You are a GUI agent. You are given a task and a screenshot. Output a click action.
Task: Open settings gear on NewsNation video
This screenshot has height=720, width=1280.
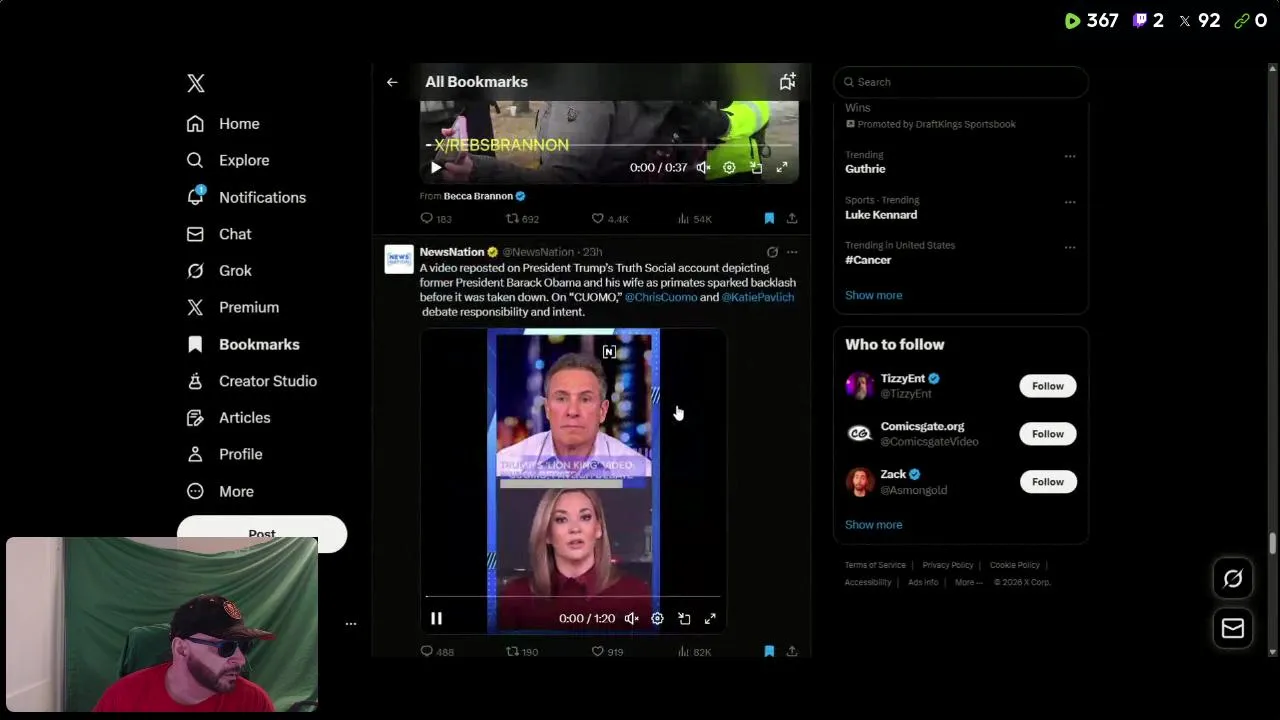click(657, 619)
